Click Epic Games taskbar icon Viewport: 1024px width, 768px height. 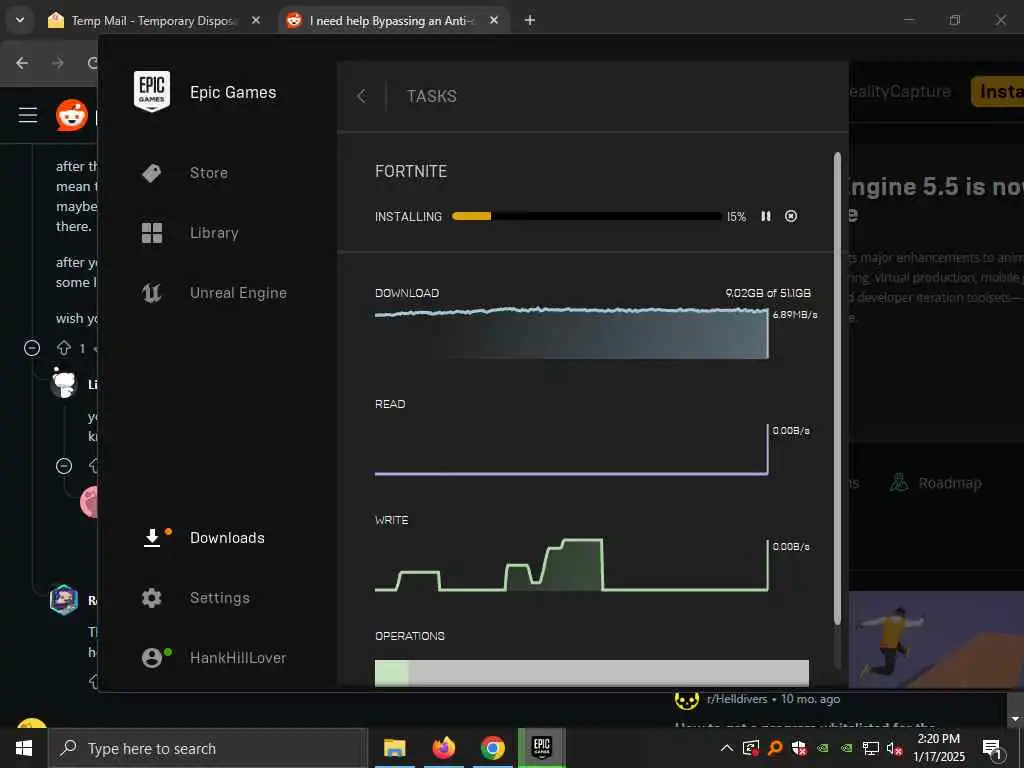(542, 747)
